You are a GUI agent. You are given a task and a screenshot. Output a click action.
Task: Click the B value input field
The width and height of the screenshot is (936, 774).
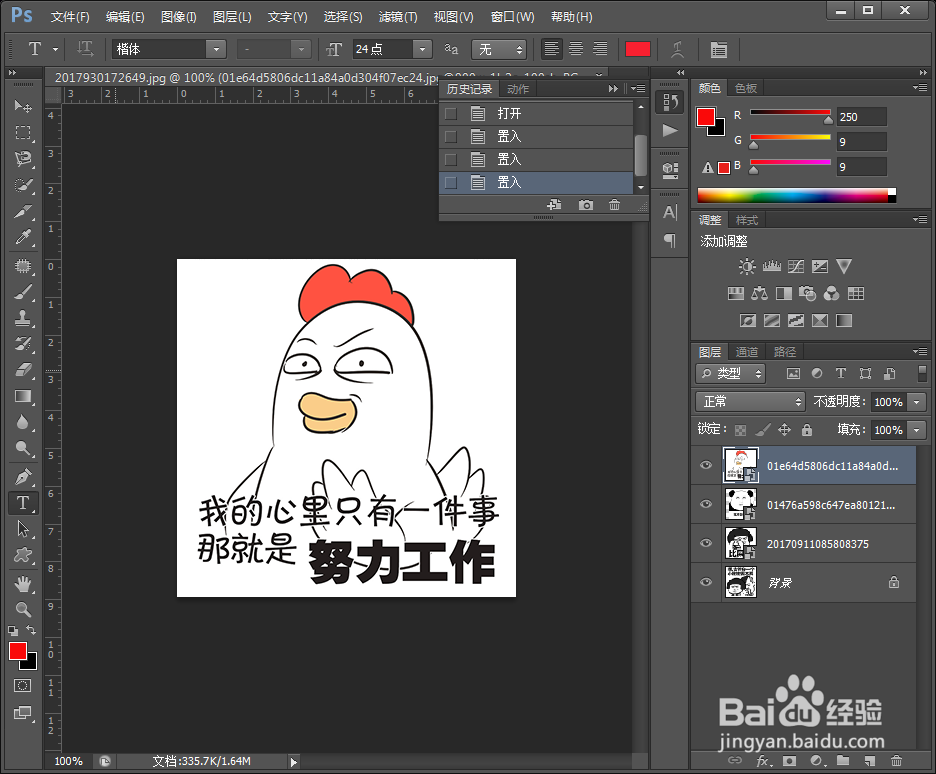point(861,166)
